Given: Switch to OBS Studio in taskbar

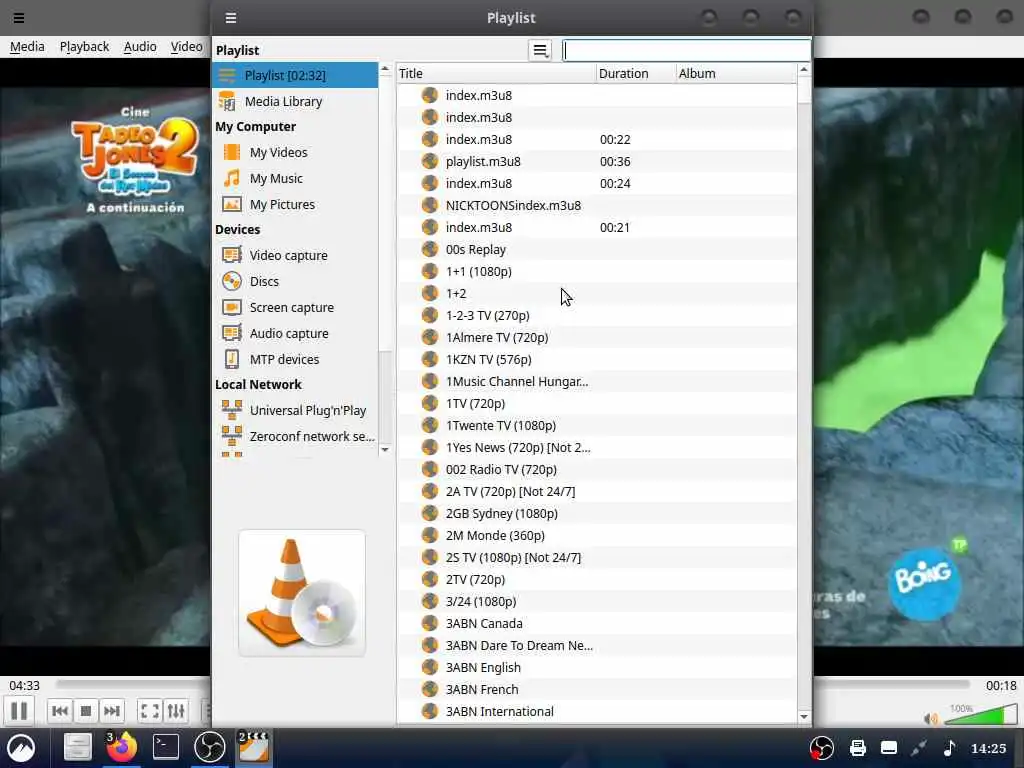Looking at the screenshot, I should click(x=210, y=748).
